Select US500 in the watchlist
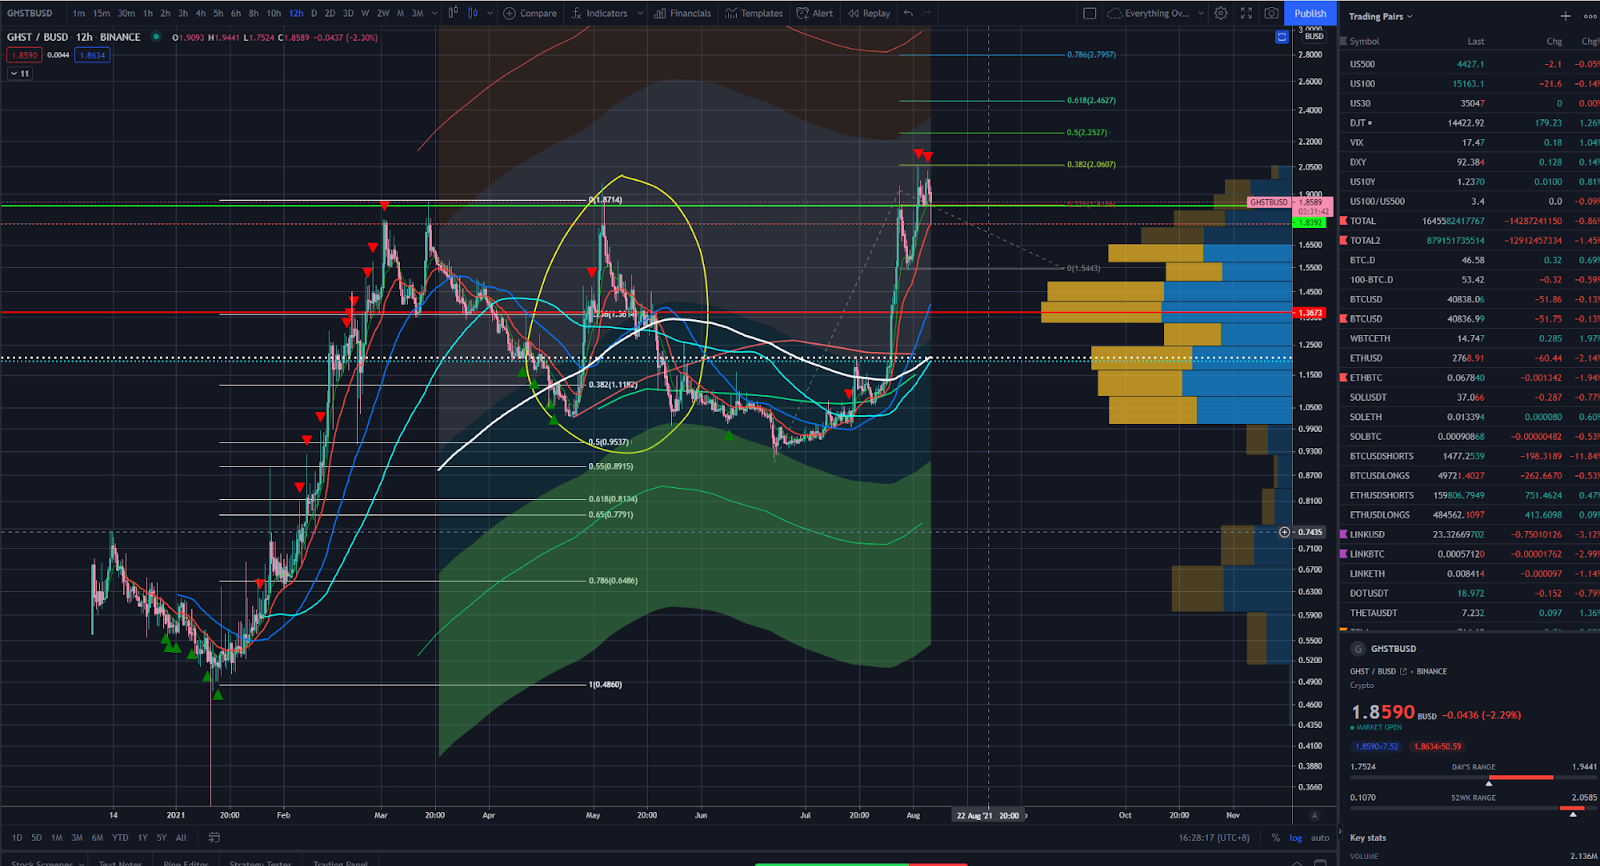Image resolution: width=1600 pixels, height=866 pixels. pos(1470,64)
